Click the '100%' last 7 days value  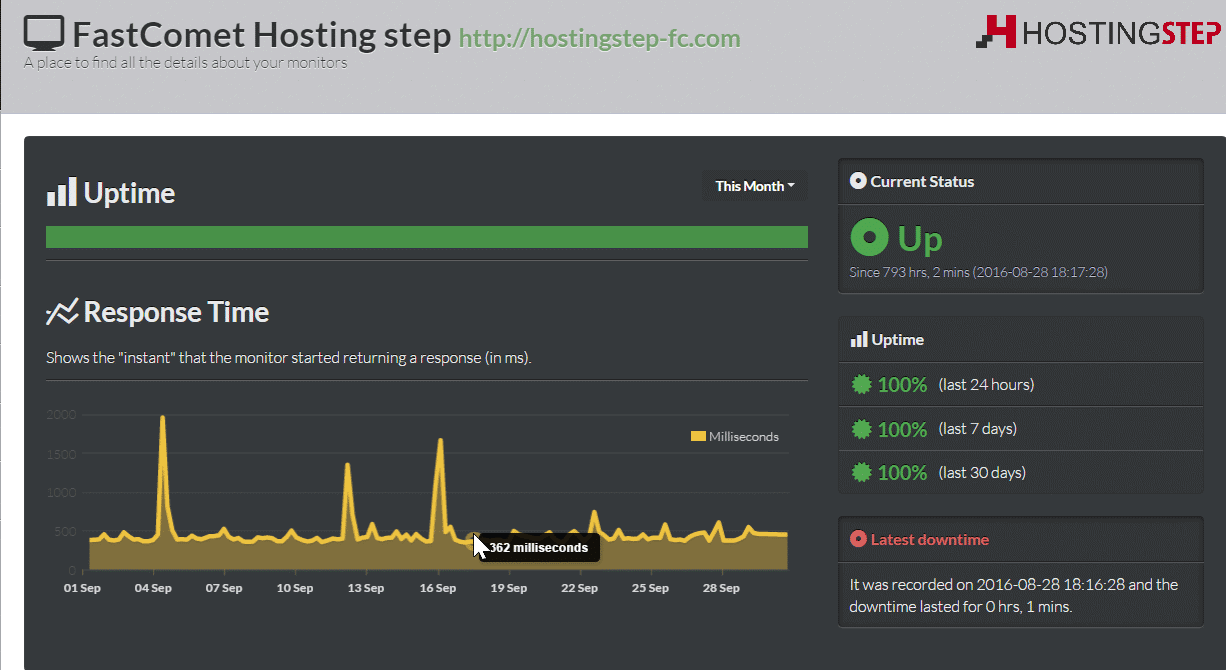(903, 429)
